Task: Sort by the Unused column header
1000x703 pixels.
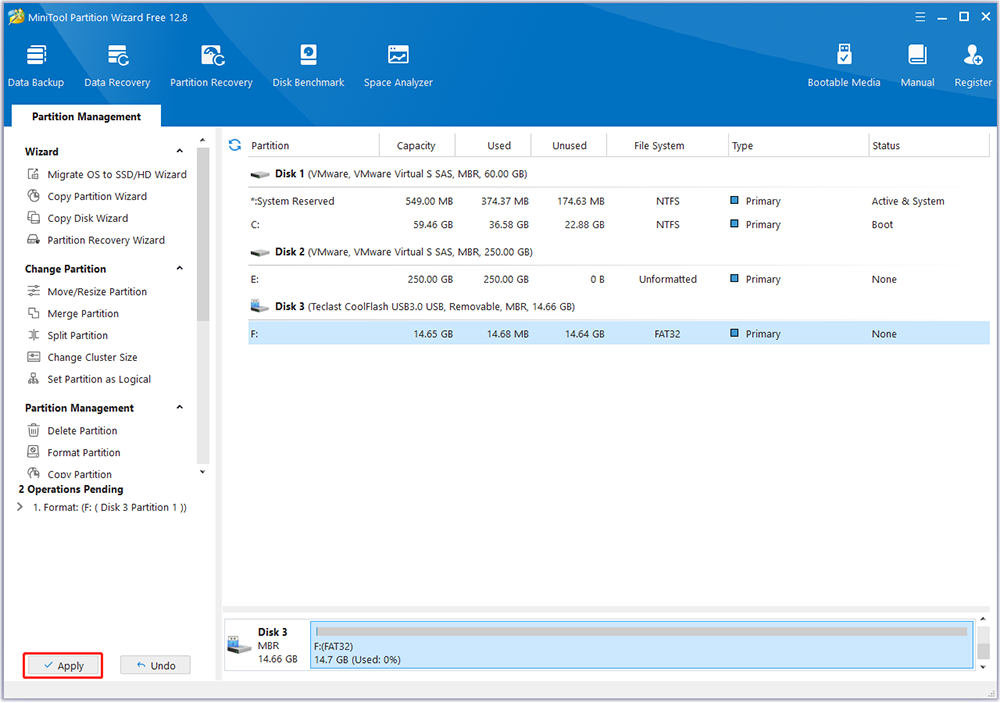Action: pos(569,145)
